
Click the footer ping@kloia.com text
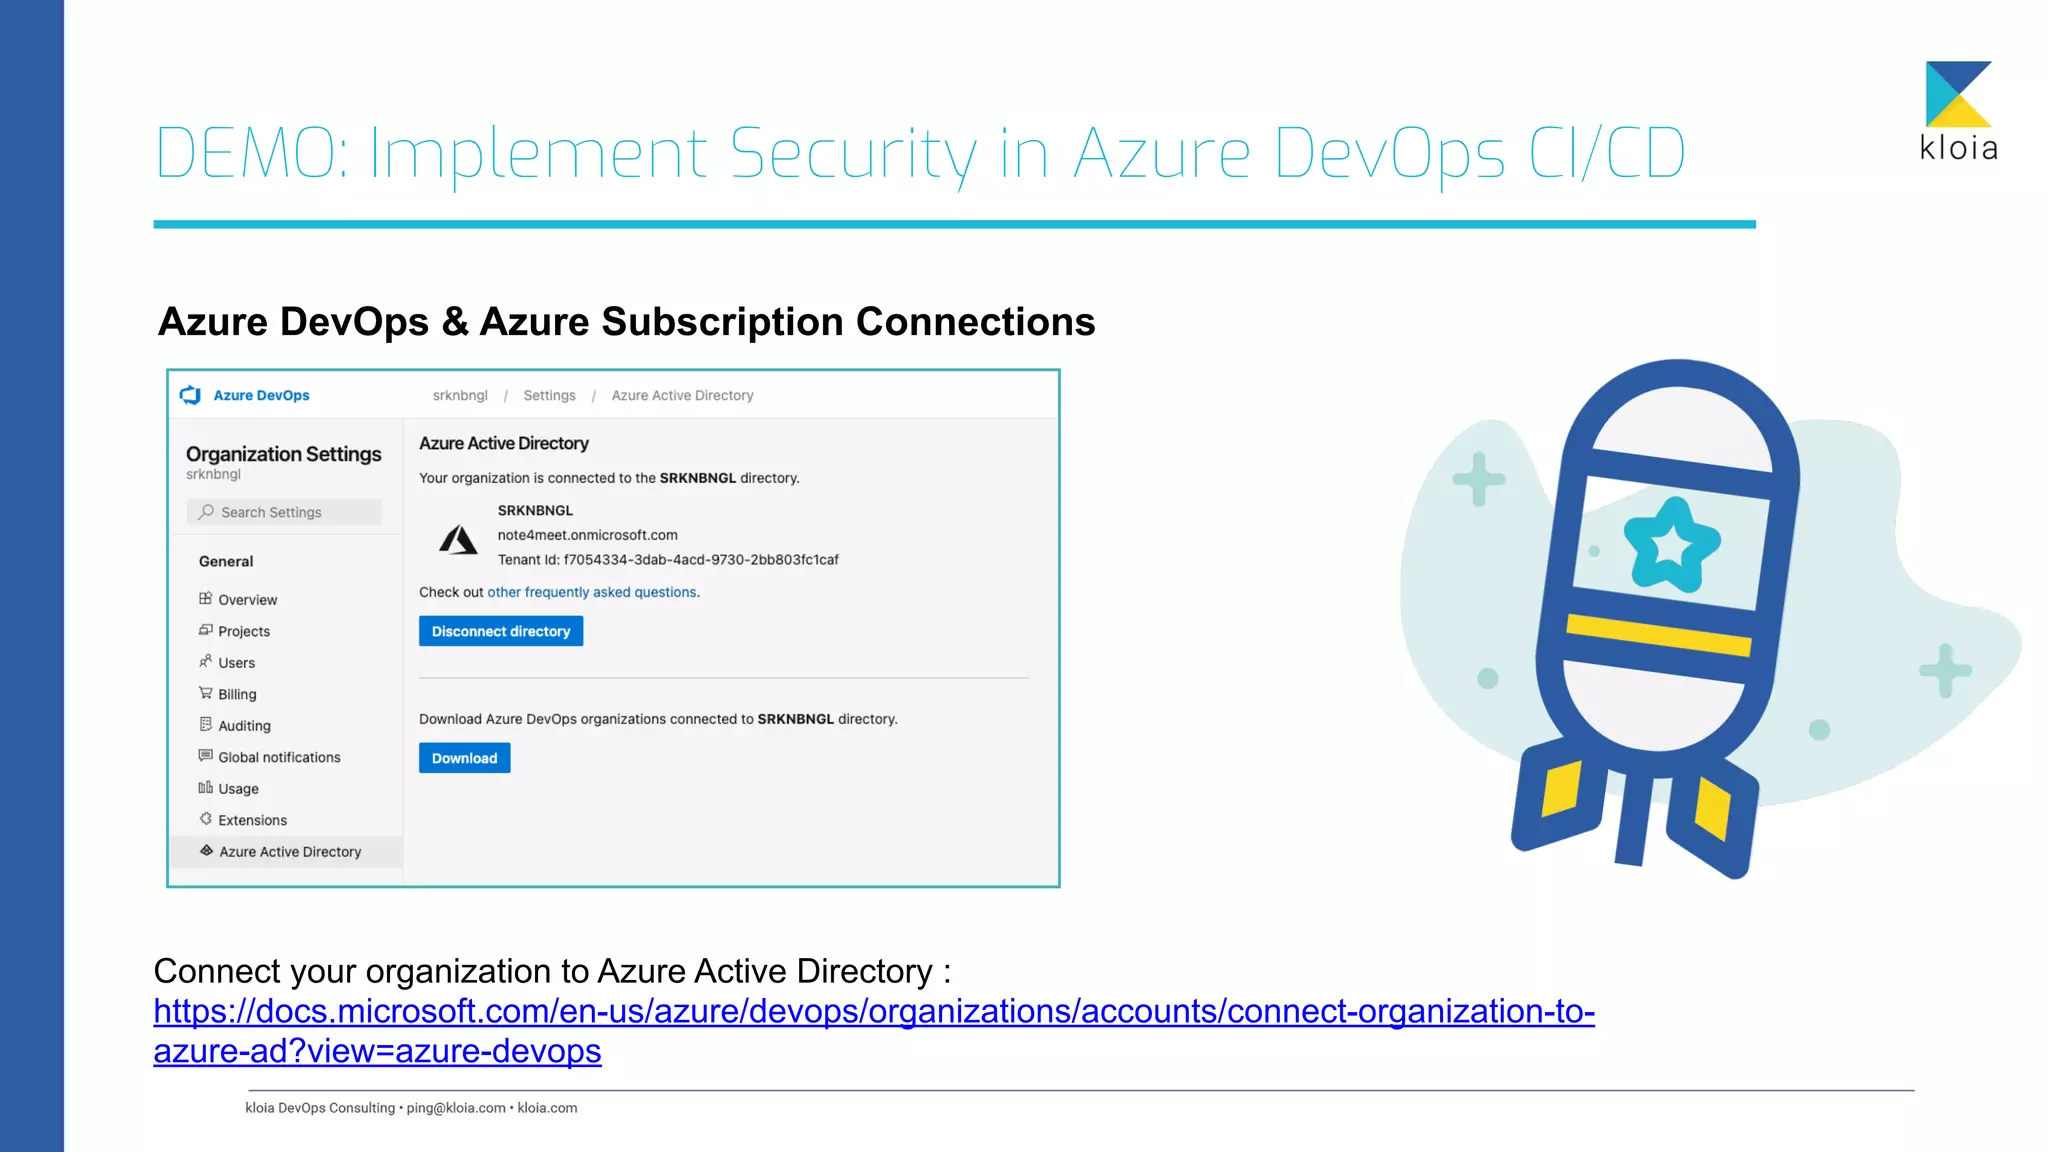pos(456,1108)
